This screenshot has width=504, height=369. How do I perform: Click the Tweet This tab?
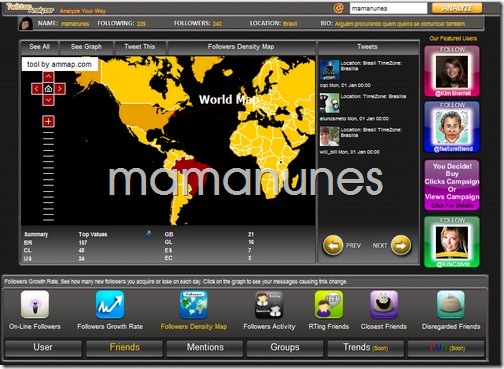[140, 47]
